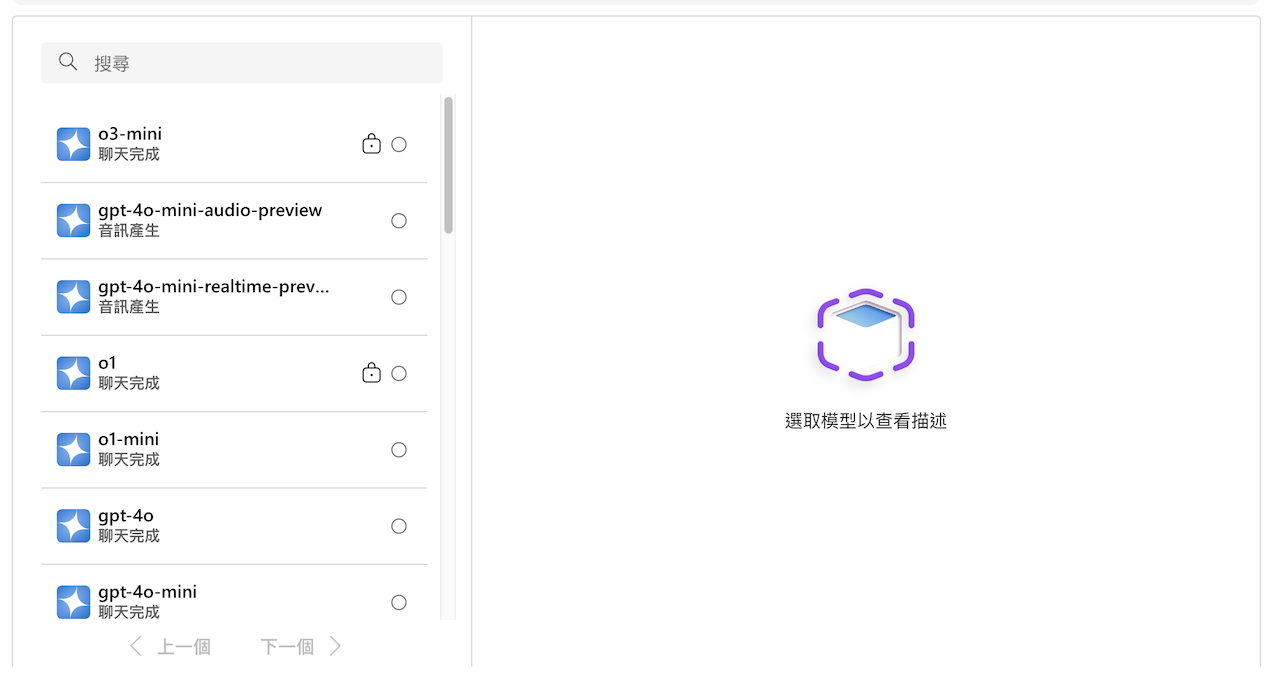1280x685 pixels.
Task: Click the gpt-4o-mini-realtime-prev... model name
Action: pos(214,287)
